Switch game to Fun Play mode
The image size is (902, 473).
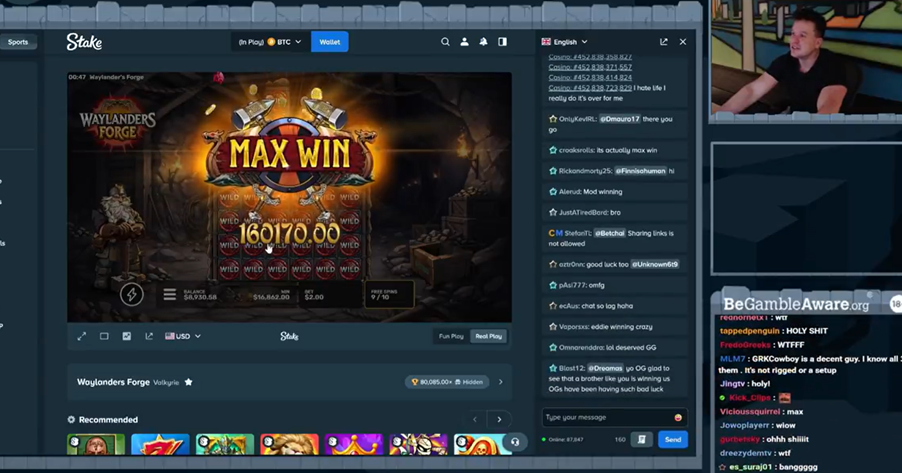[451, 336]
